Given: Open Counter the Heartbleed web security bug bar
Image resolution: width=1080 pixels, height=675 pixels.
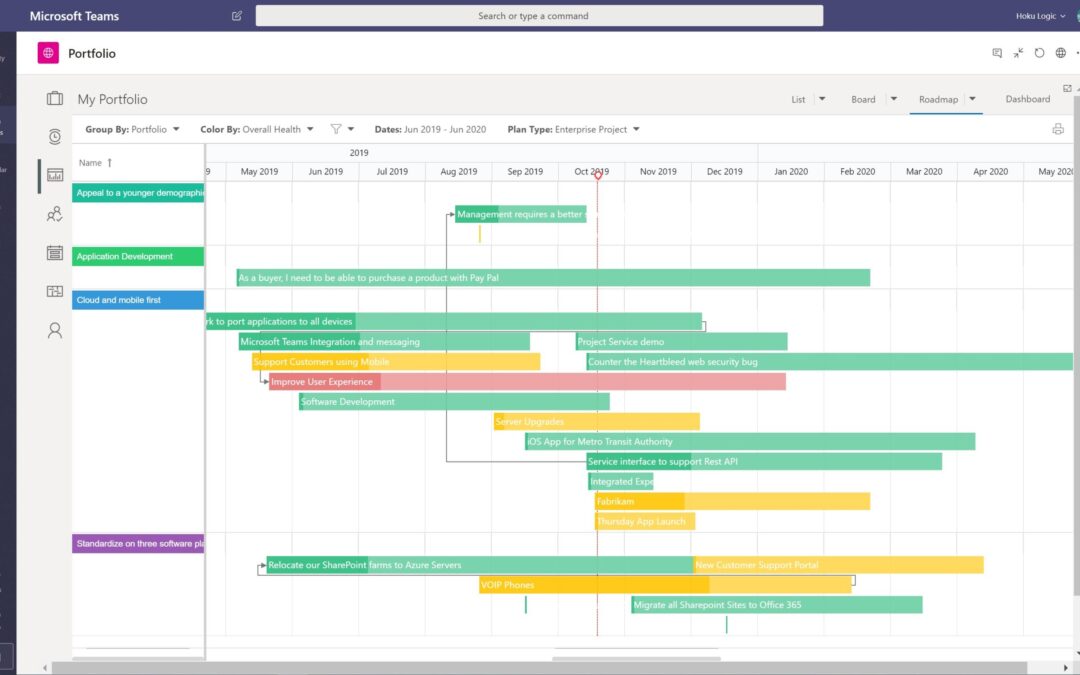Looking at the screenshot, I should (829, 361).
